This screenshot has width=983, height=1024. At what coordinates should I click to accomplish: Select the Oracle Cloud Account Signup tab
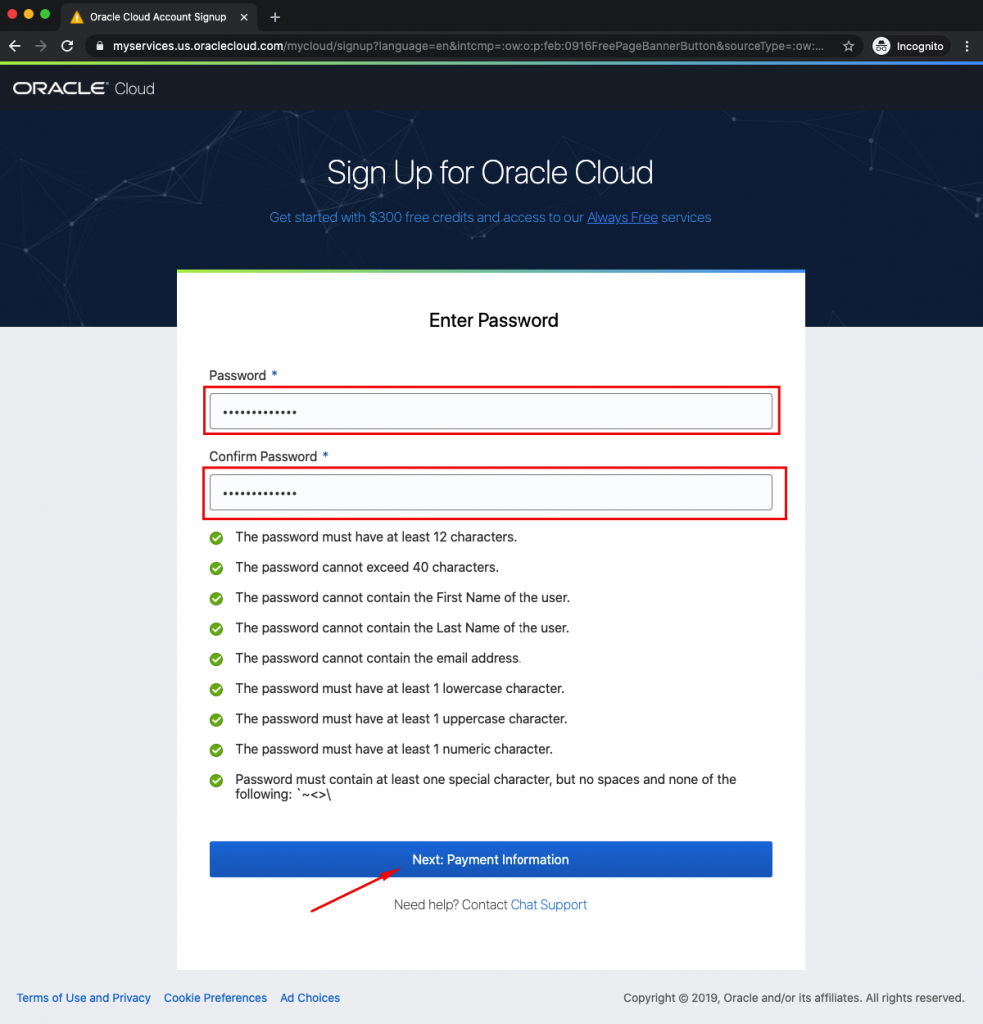pyautogui.click(x=160, y=16)
